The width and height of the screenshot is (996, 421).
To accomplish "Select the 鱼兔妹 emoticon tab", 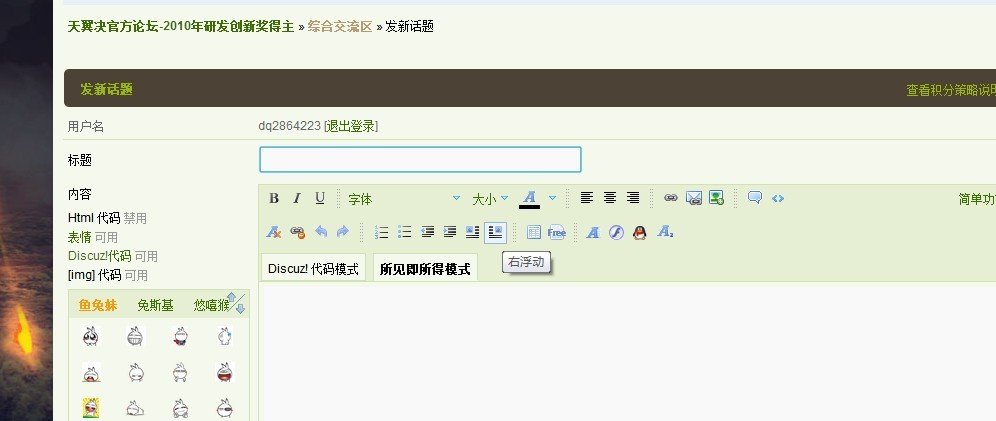I will 98,305.
